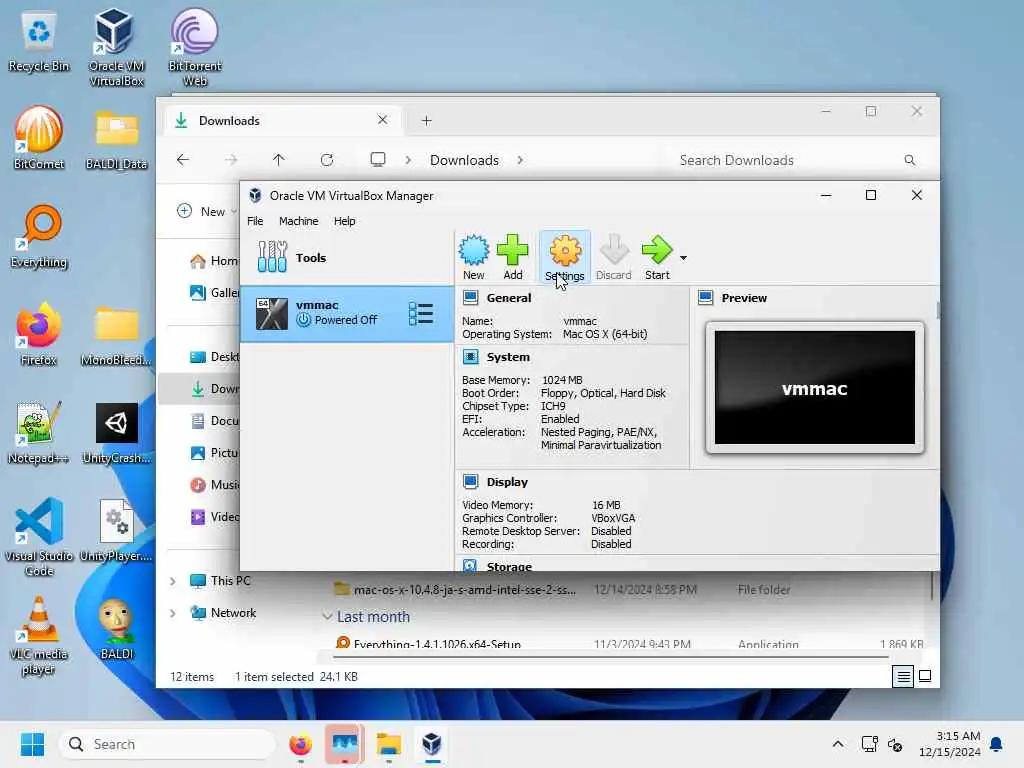The height and width of the screenshot is (768, 1024).
Task: Click the PC monitor icon in address bar
Action: (378, 159)
